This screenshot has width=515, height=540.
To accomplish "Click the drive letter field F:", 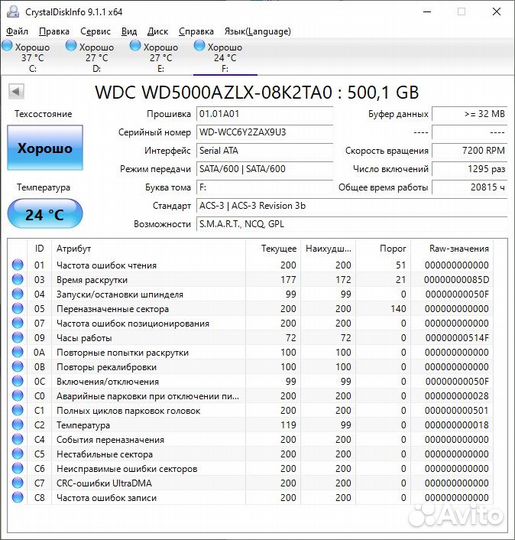I will click(x=265, y=187).
